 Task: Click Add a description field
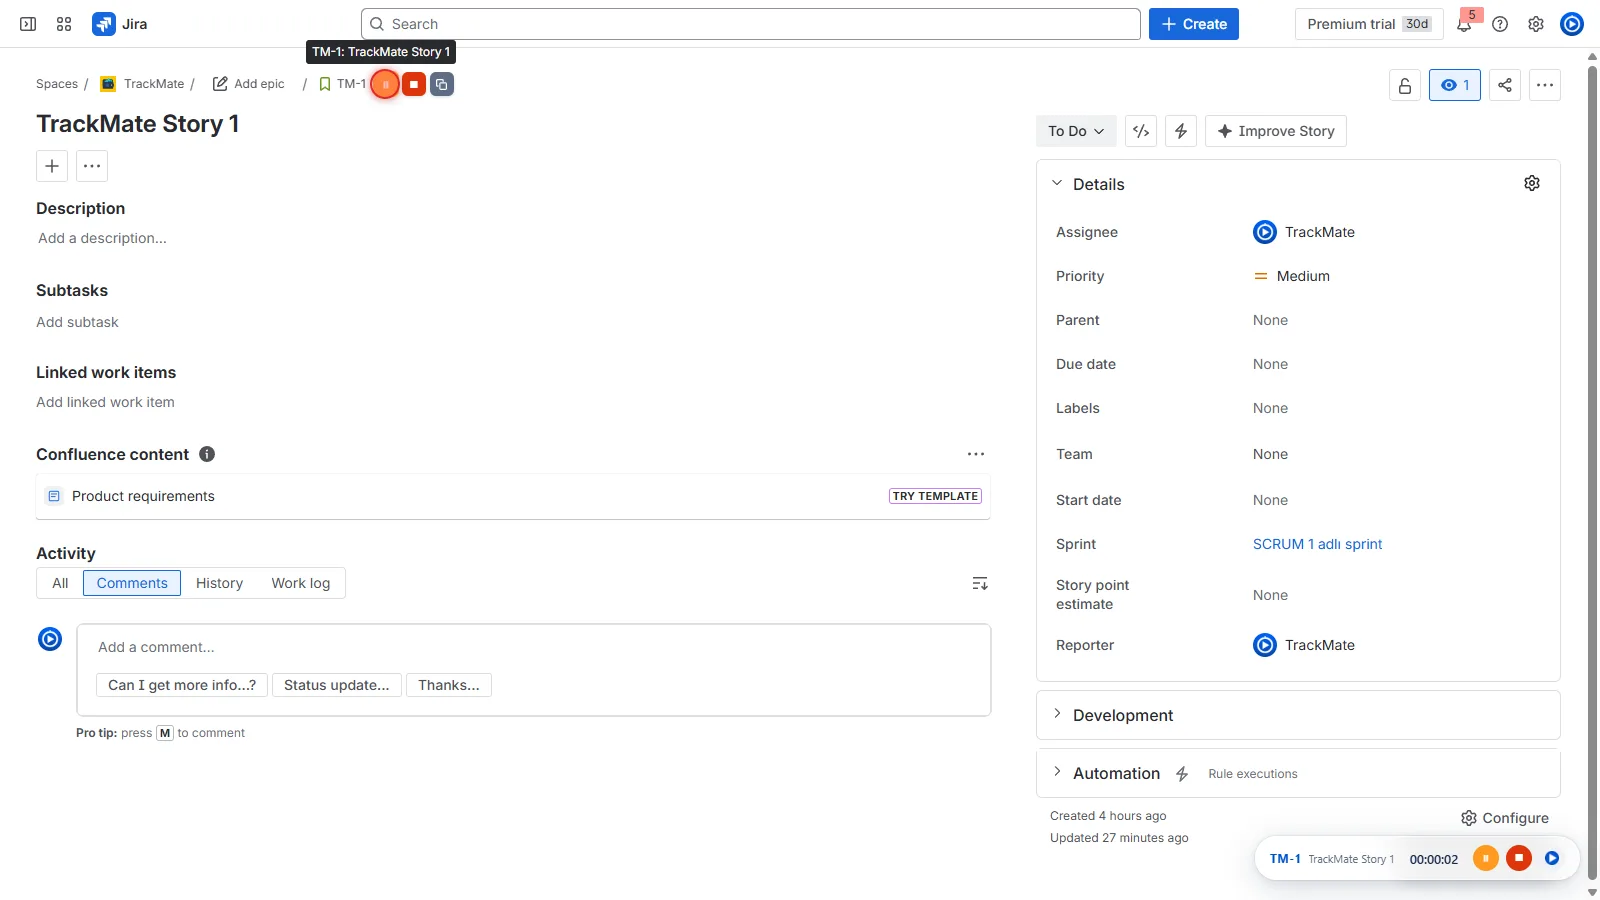(x=102, y=238)
